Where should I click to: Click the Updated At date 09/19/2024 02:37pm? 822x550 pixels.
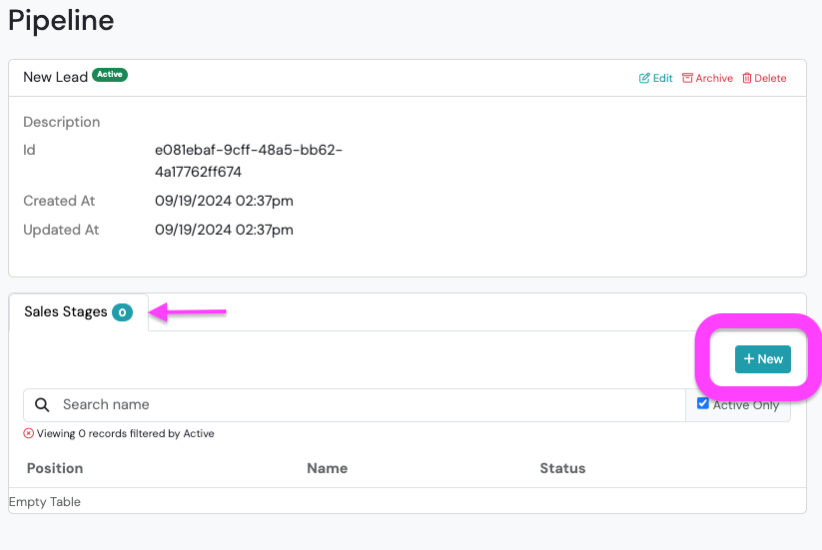click(x=224, y=230)
